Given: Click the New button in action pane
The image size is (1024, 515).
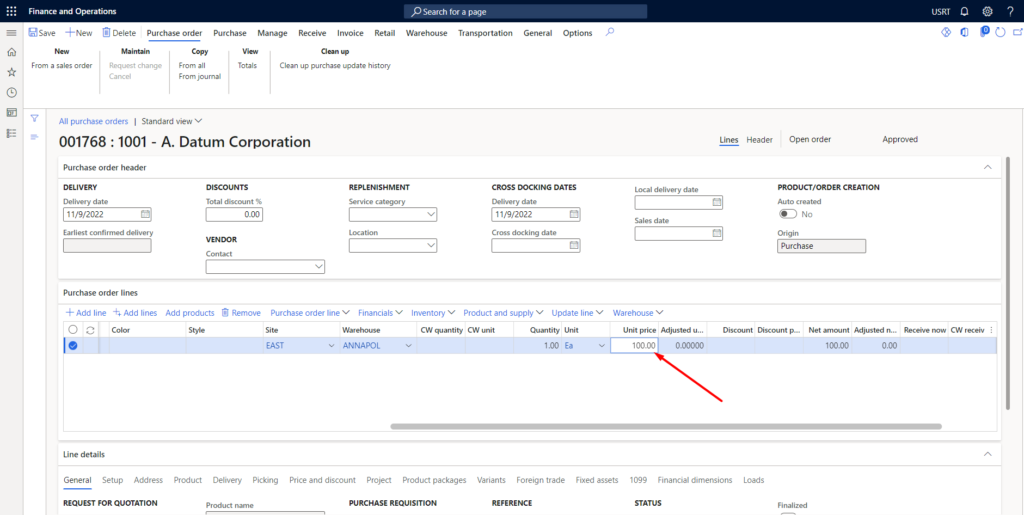Looking at the screenshot, I should pyautogui.click(x=79, y=33).
